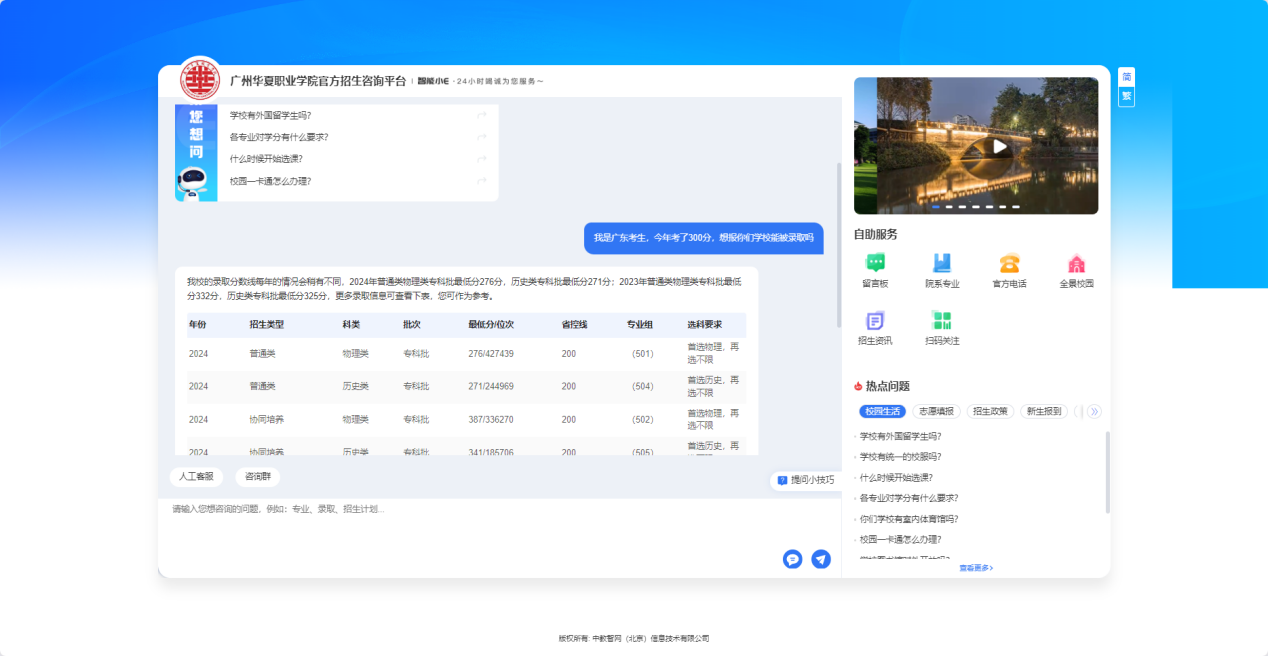1268x656 pixels.
Task: Click suggested question 学校有外国留学生吗? in chat
Action: coord(270,115)
